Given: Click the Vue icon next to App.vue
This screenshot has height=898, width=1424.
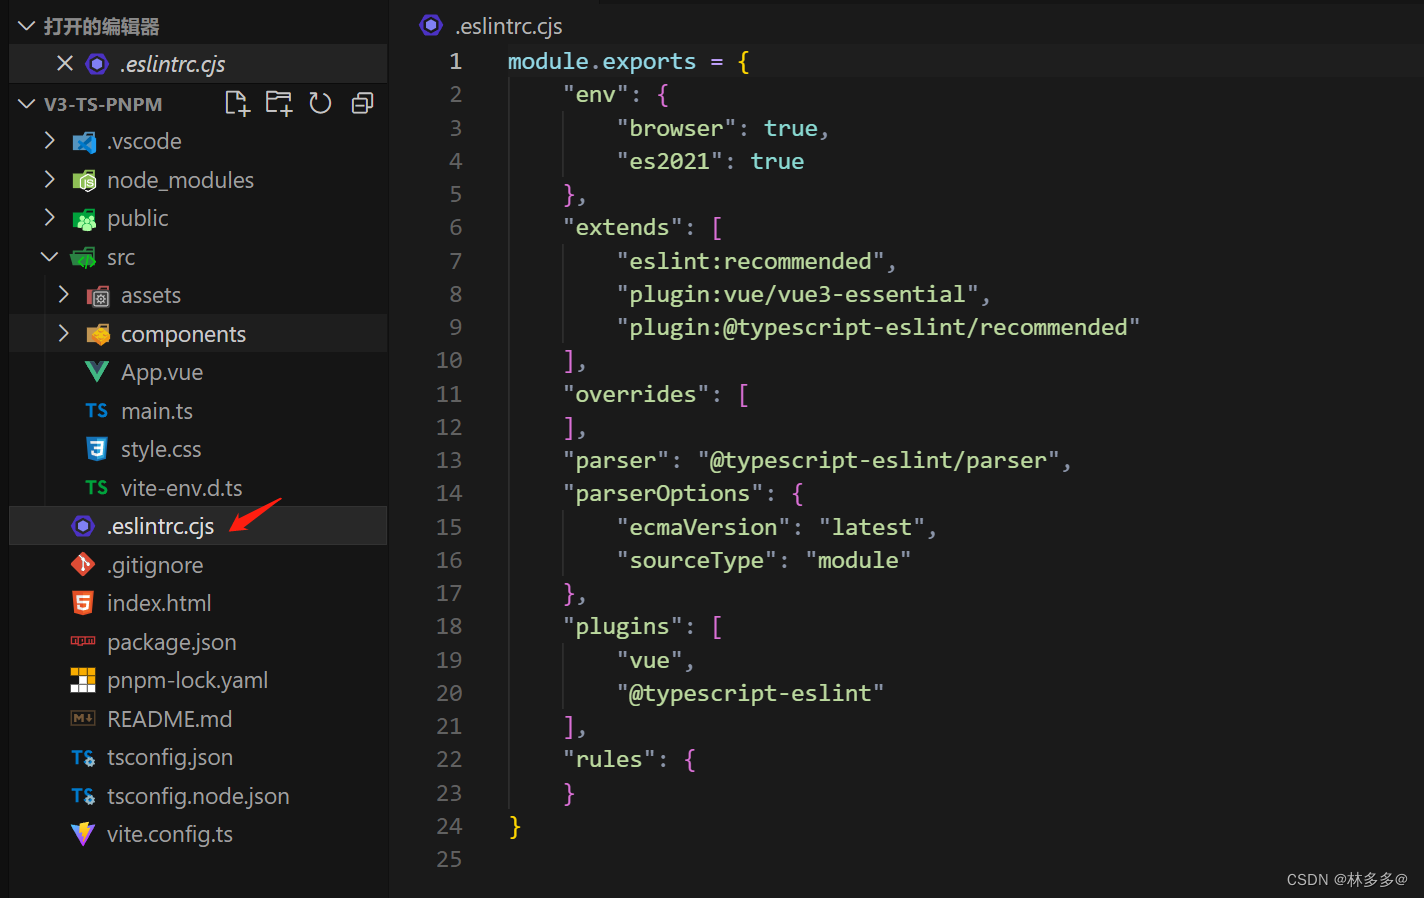Looking at the screenshot, I should pos(97,372).
